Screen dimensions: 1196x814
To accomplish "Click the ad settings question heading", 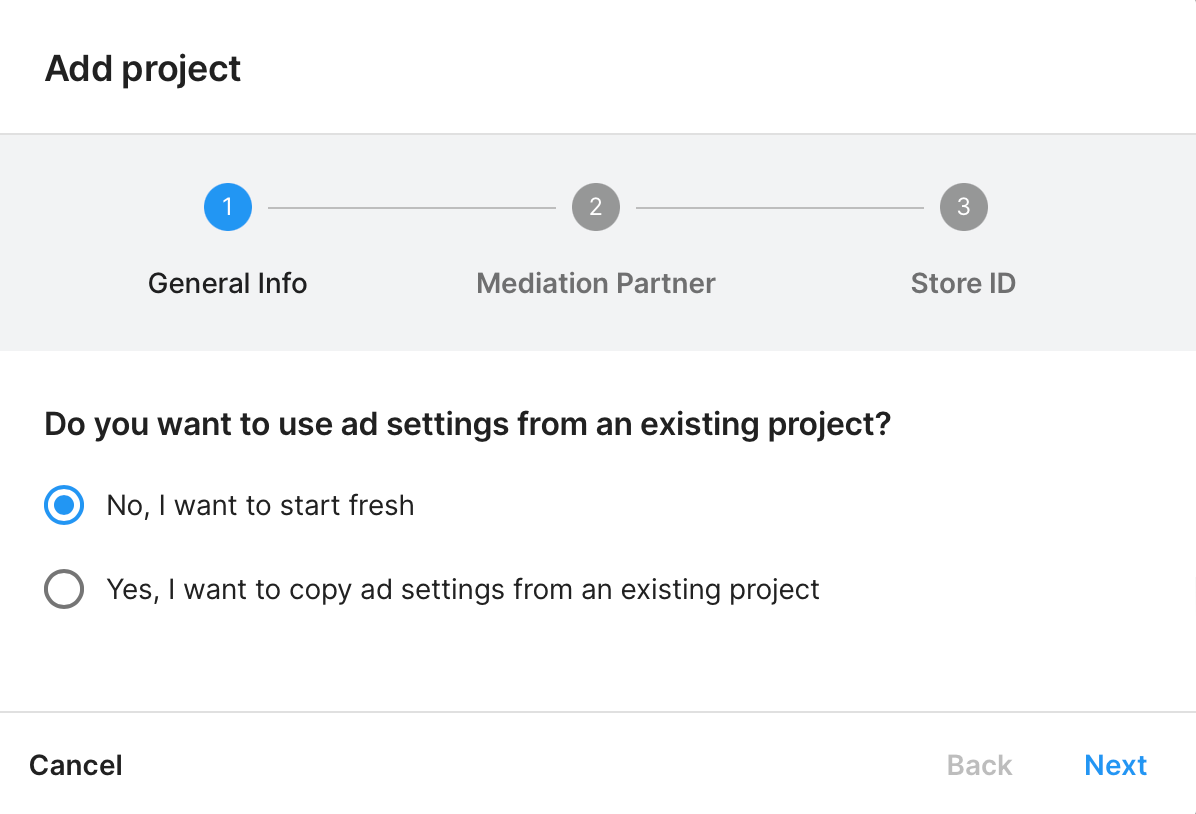I will (467, 424).
